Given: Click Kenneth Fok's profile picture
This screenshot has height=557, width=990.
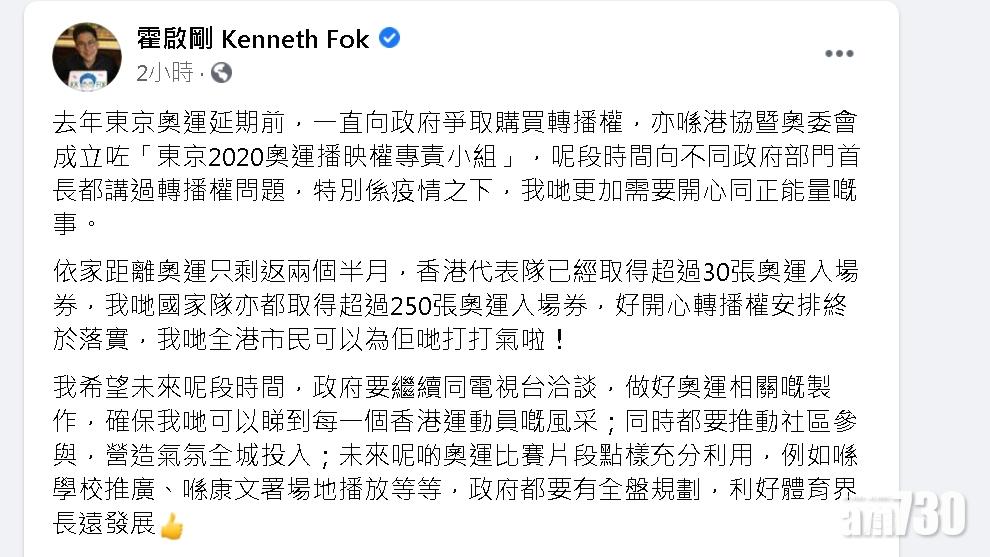Looking at the screenshot, I should coord(86,55).
